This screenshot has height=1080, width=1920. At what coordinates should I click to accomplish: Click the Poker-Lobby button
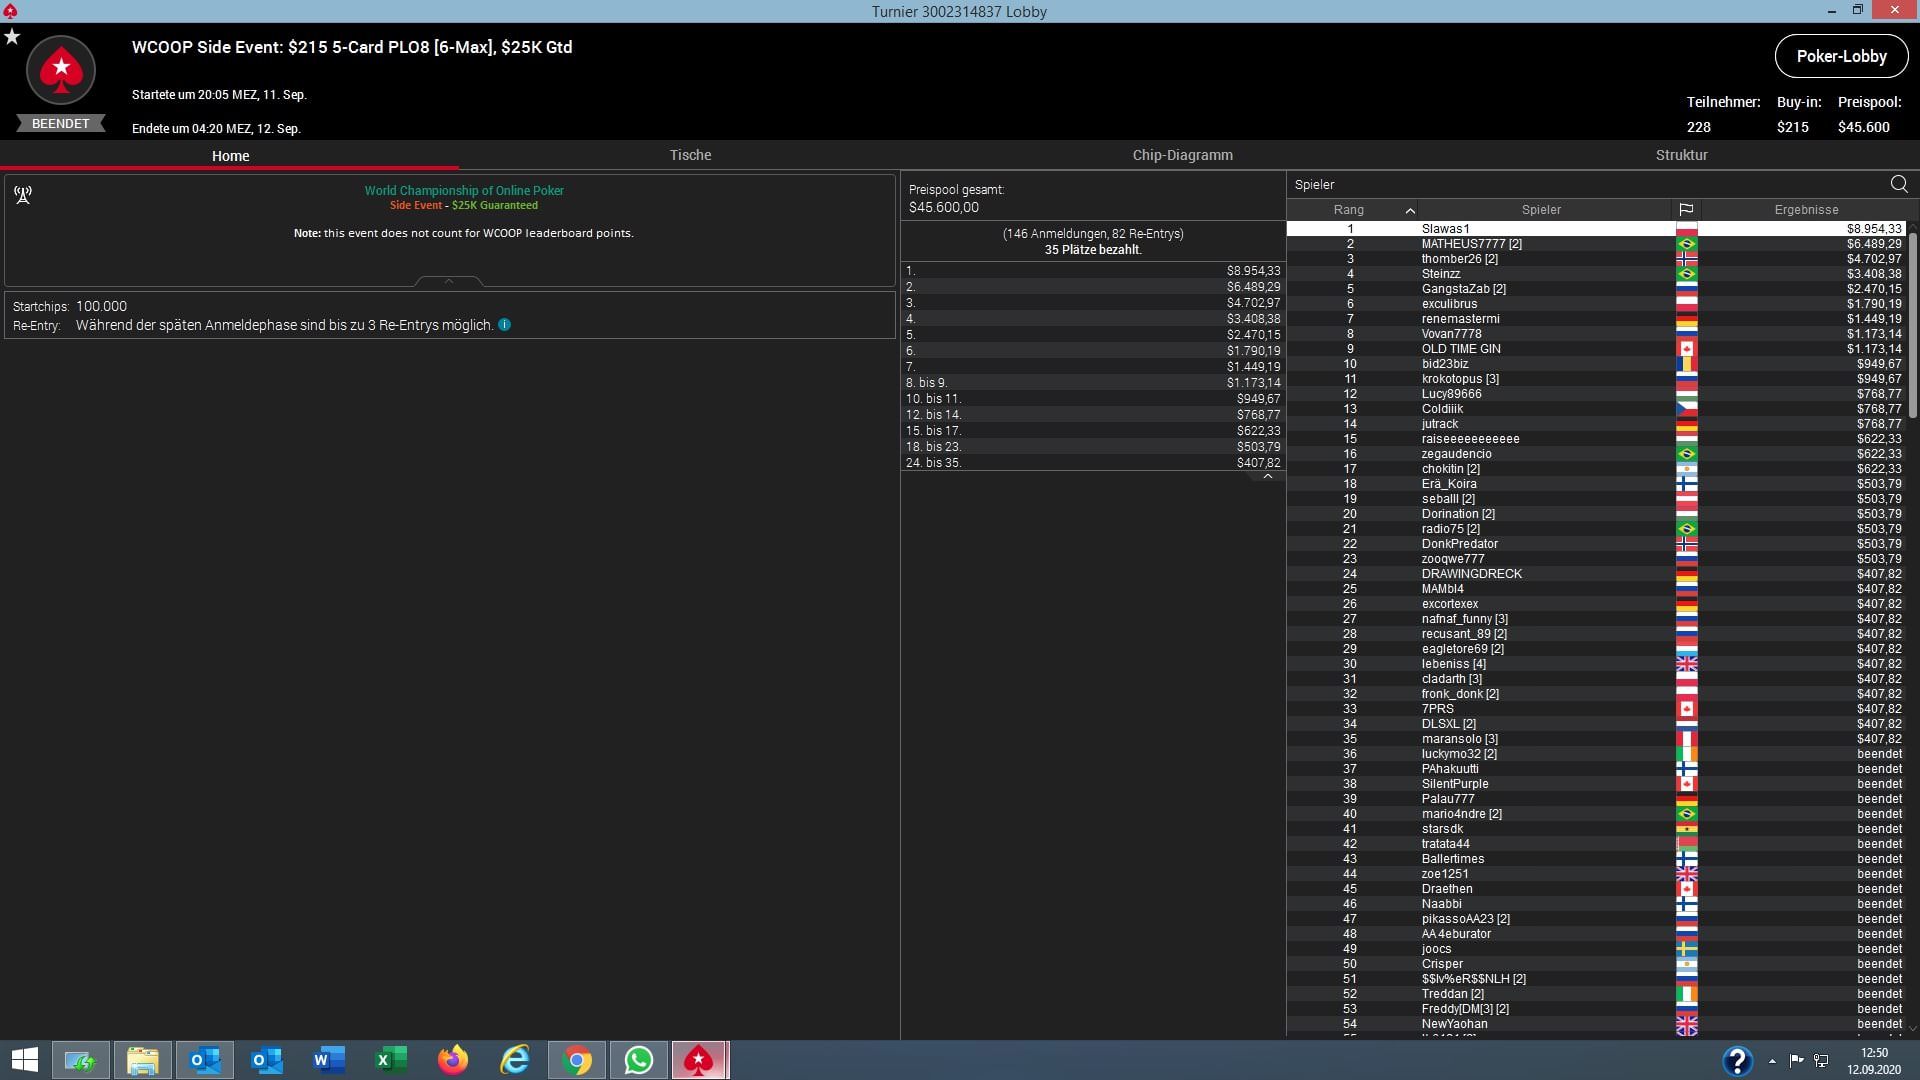pos(1841,56)
